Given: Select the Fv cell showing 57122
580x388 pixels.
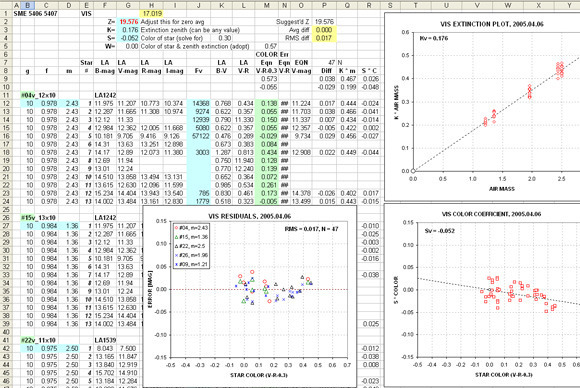Looking at the screenshot, I should (199, 136).
